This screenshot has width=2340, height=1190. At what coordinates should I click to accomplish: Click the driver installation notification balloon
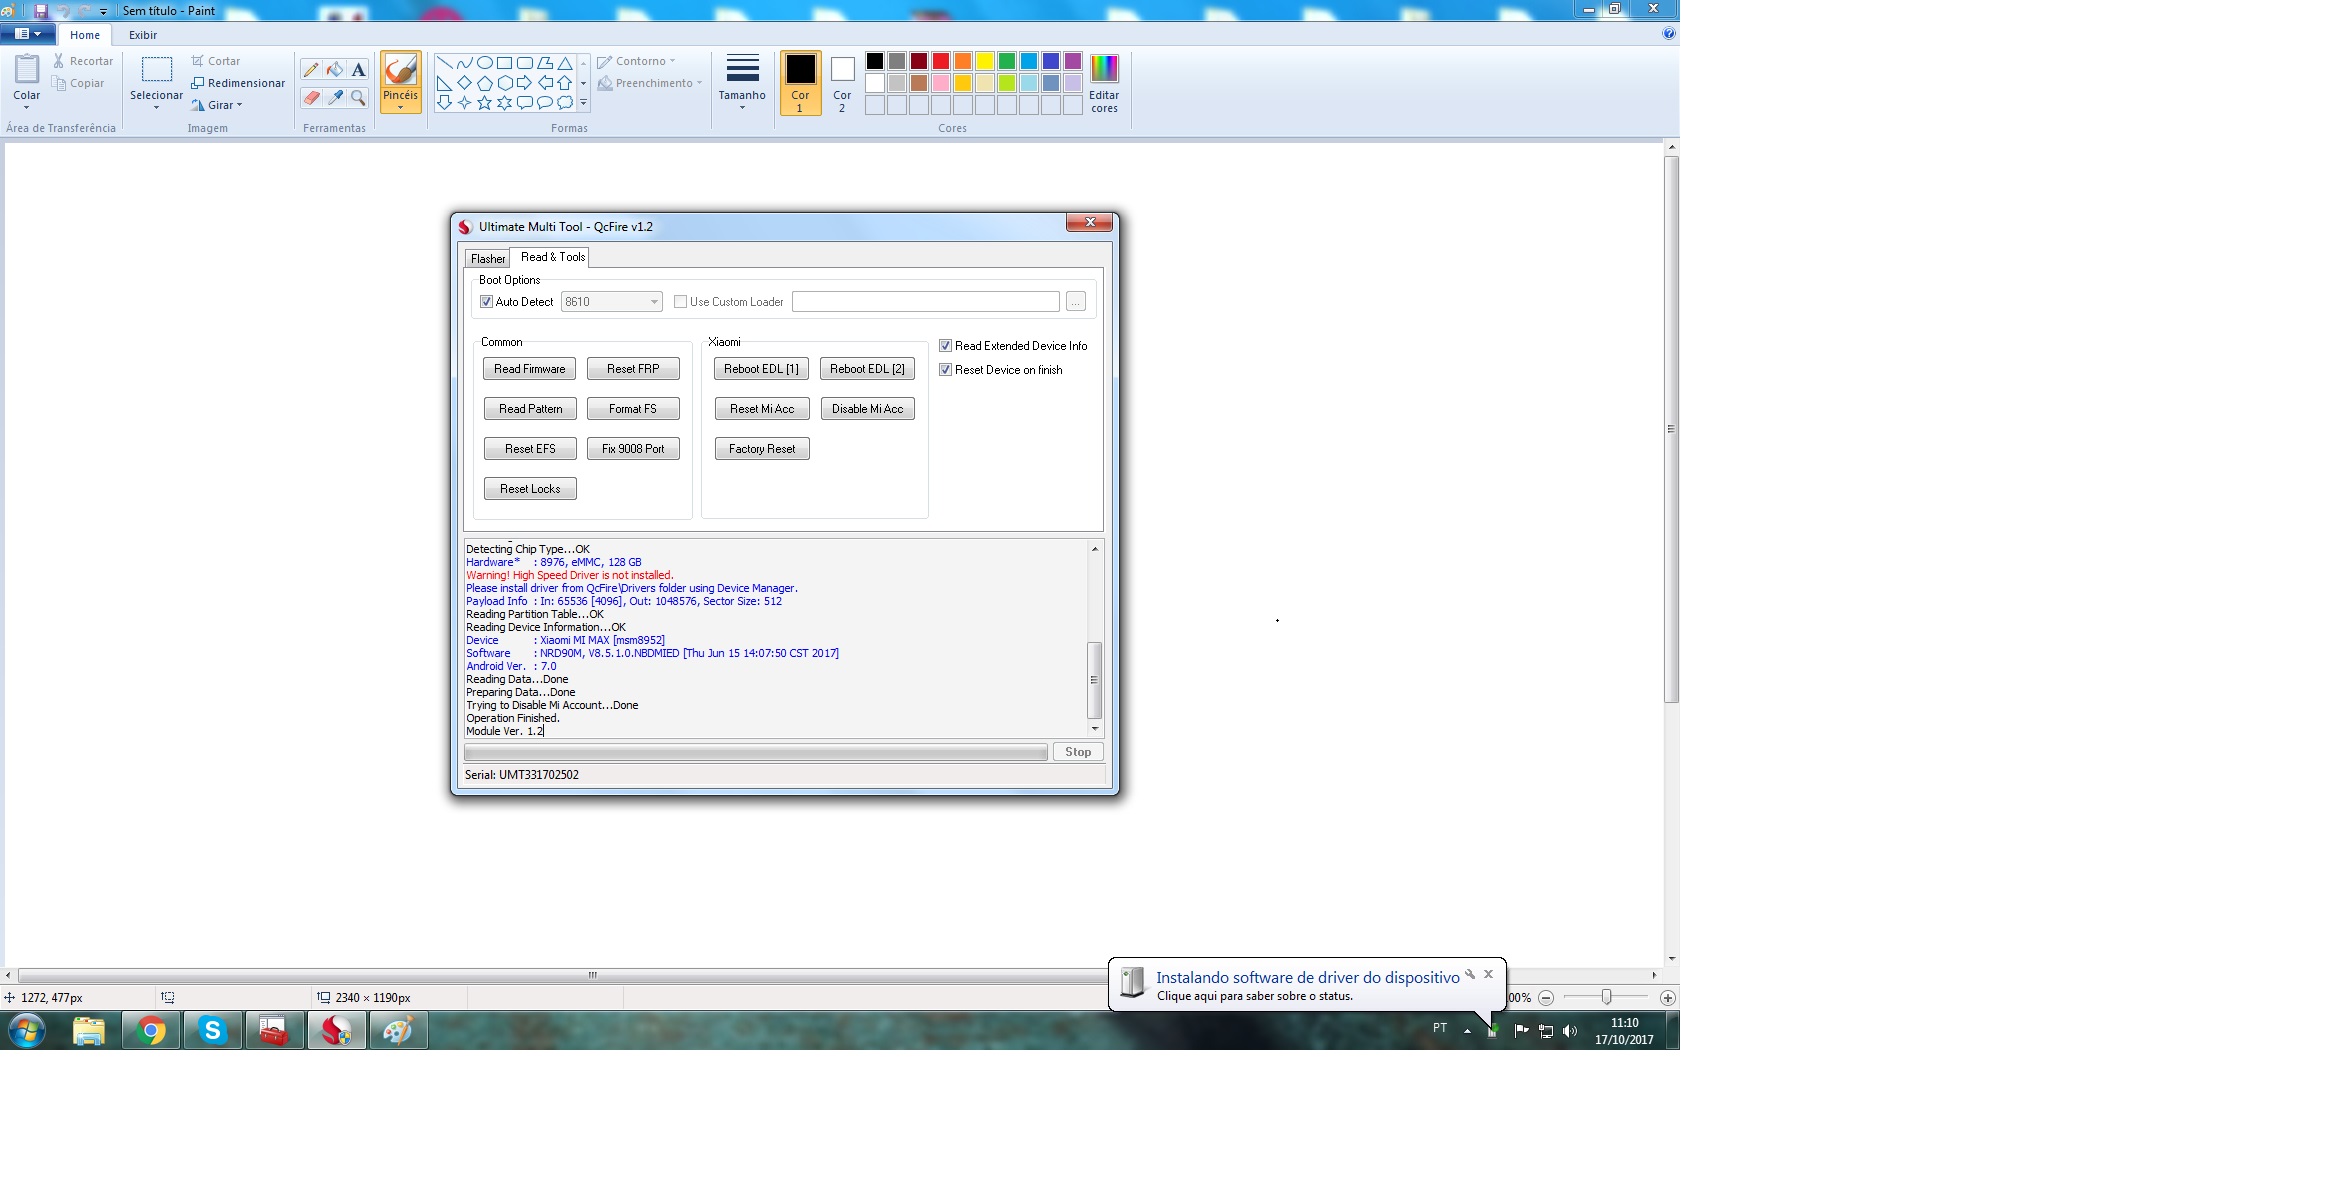1307,985
